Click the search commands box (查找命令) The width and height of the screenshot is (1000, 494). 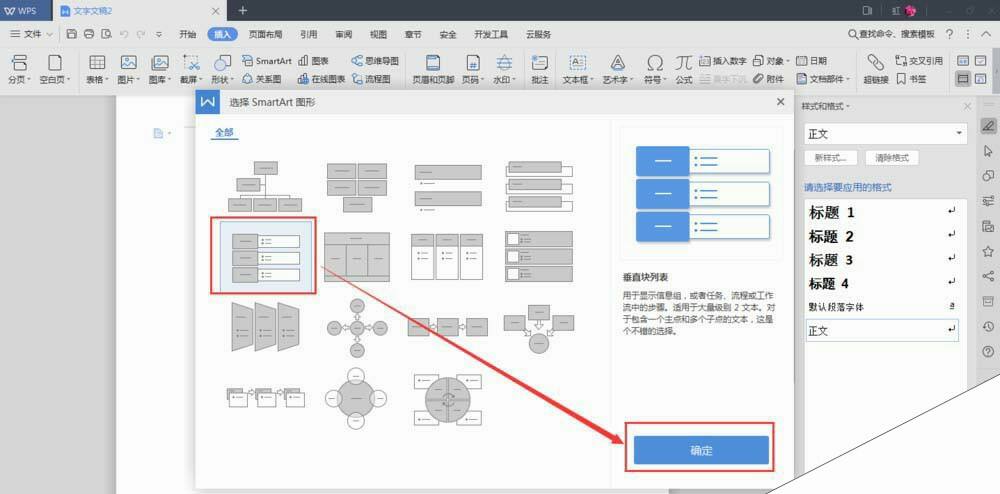coord(891,34)
